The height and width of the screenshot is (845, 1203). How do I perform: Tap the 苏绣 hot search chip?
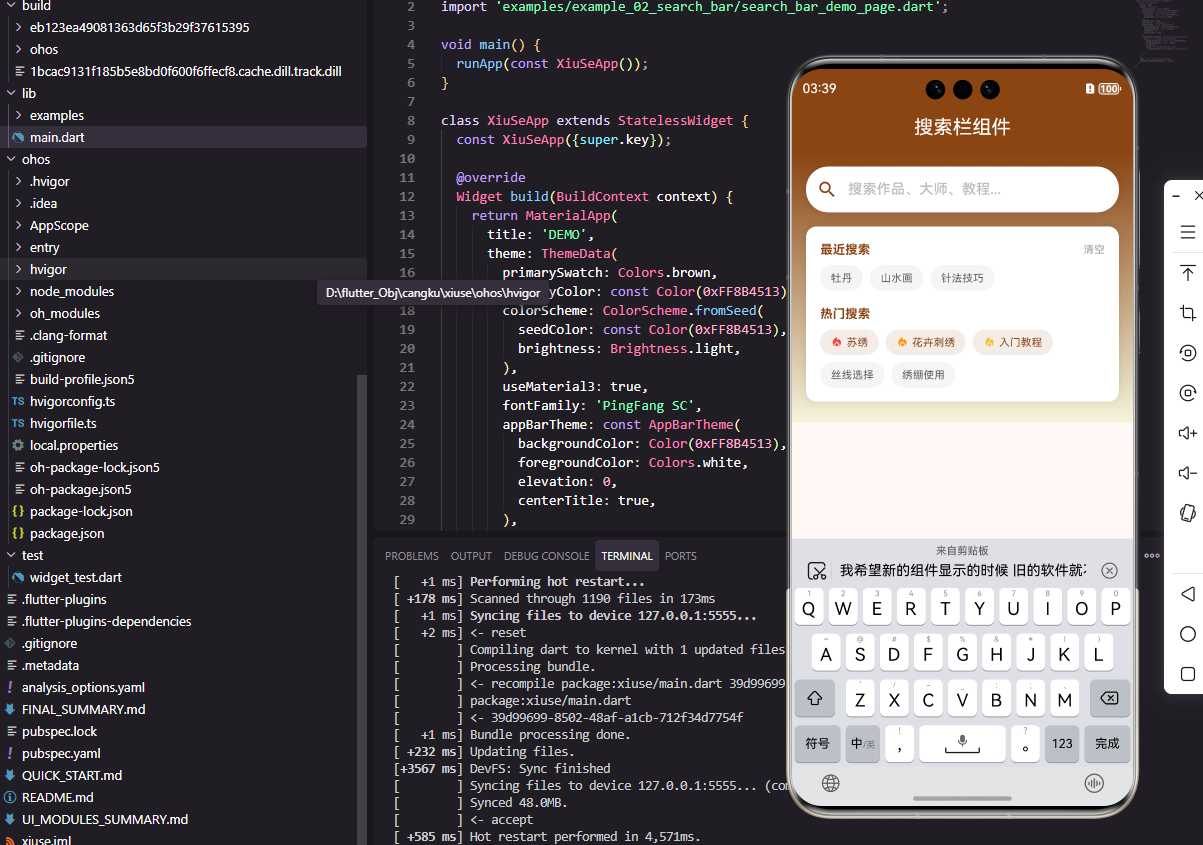point(849,342)
